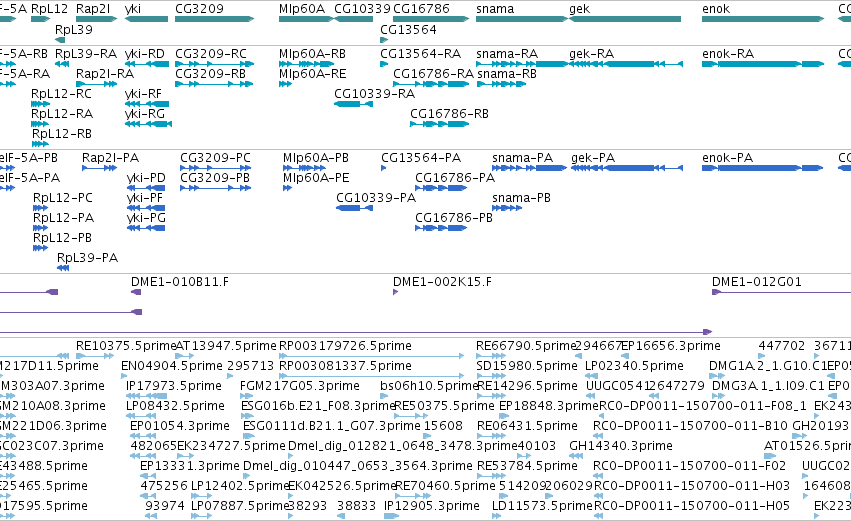
Task: Click protein yki-PG
Action: [x=146, y=218]
